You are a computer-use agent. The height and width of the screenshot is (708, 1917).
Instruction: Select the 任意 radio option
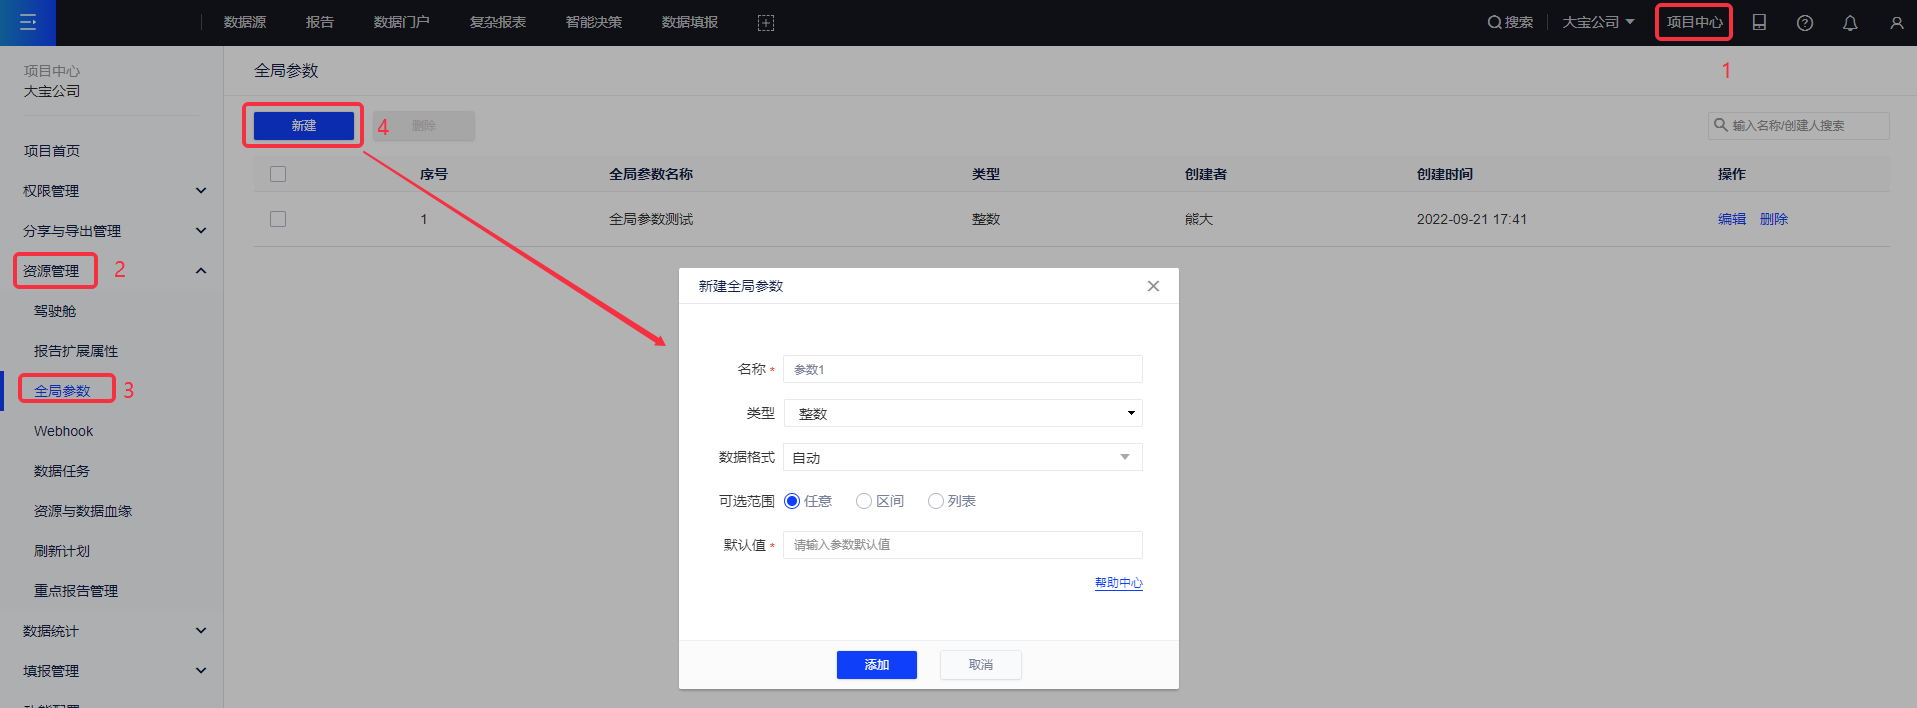(x=792, y=501)
